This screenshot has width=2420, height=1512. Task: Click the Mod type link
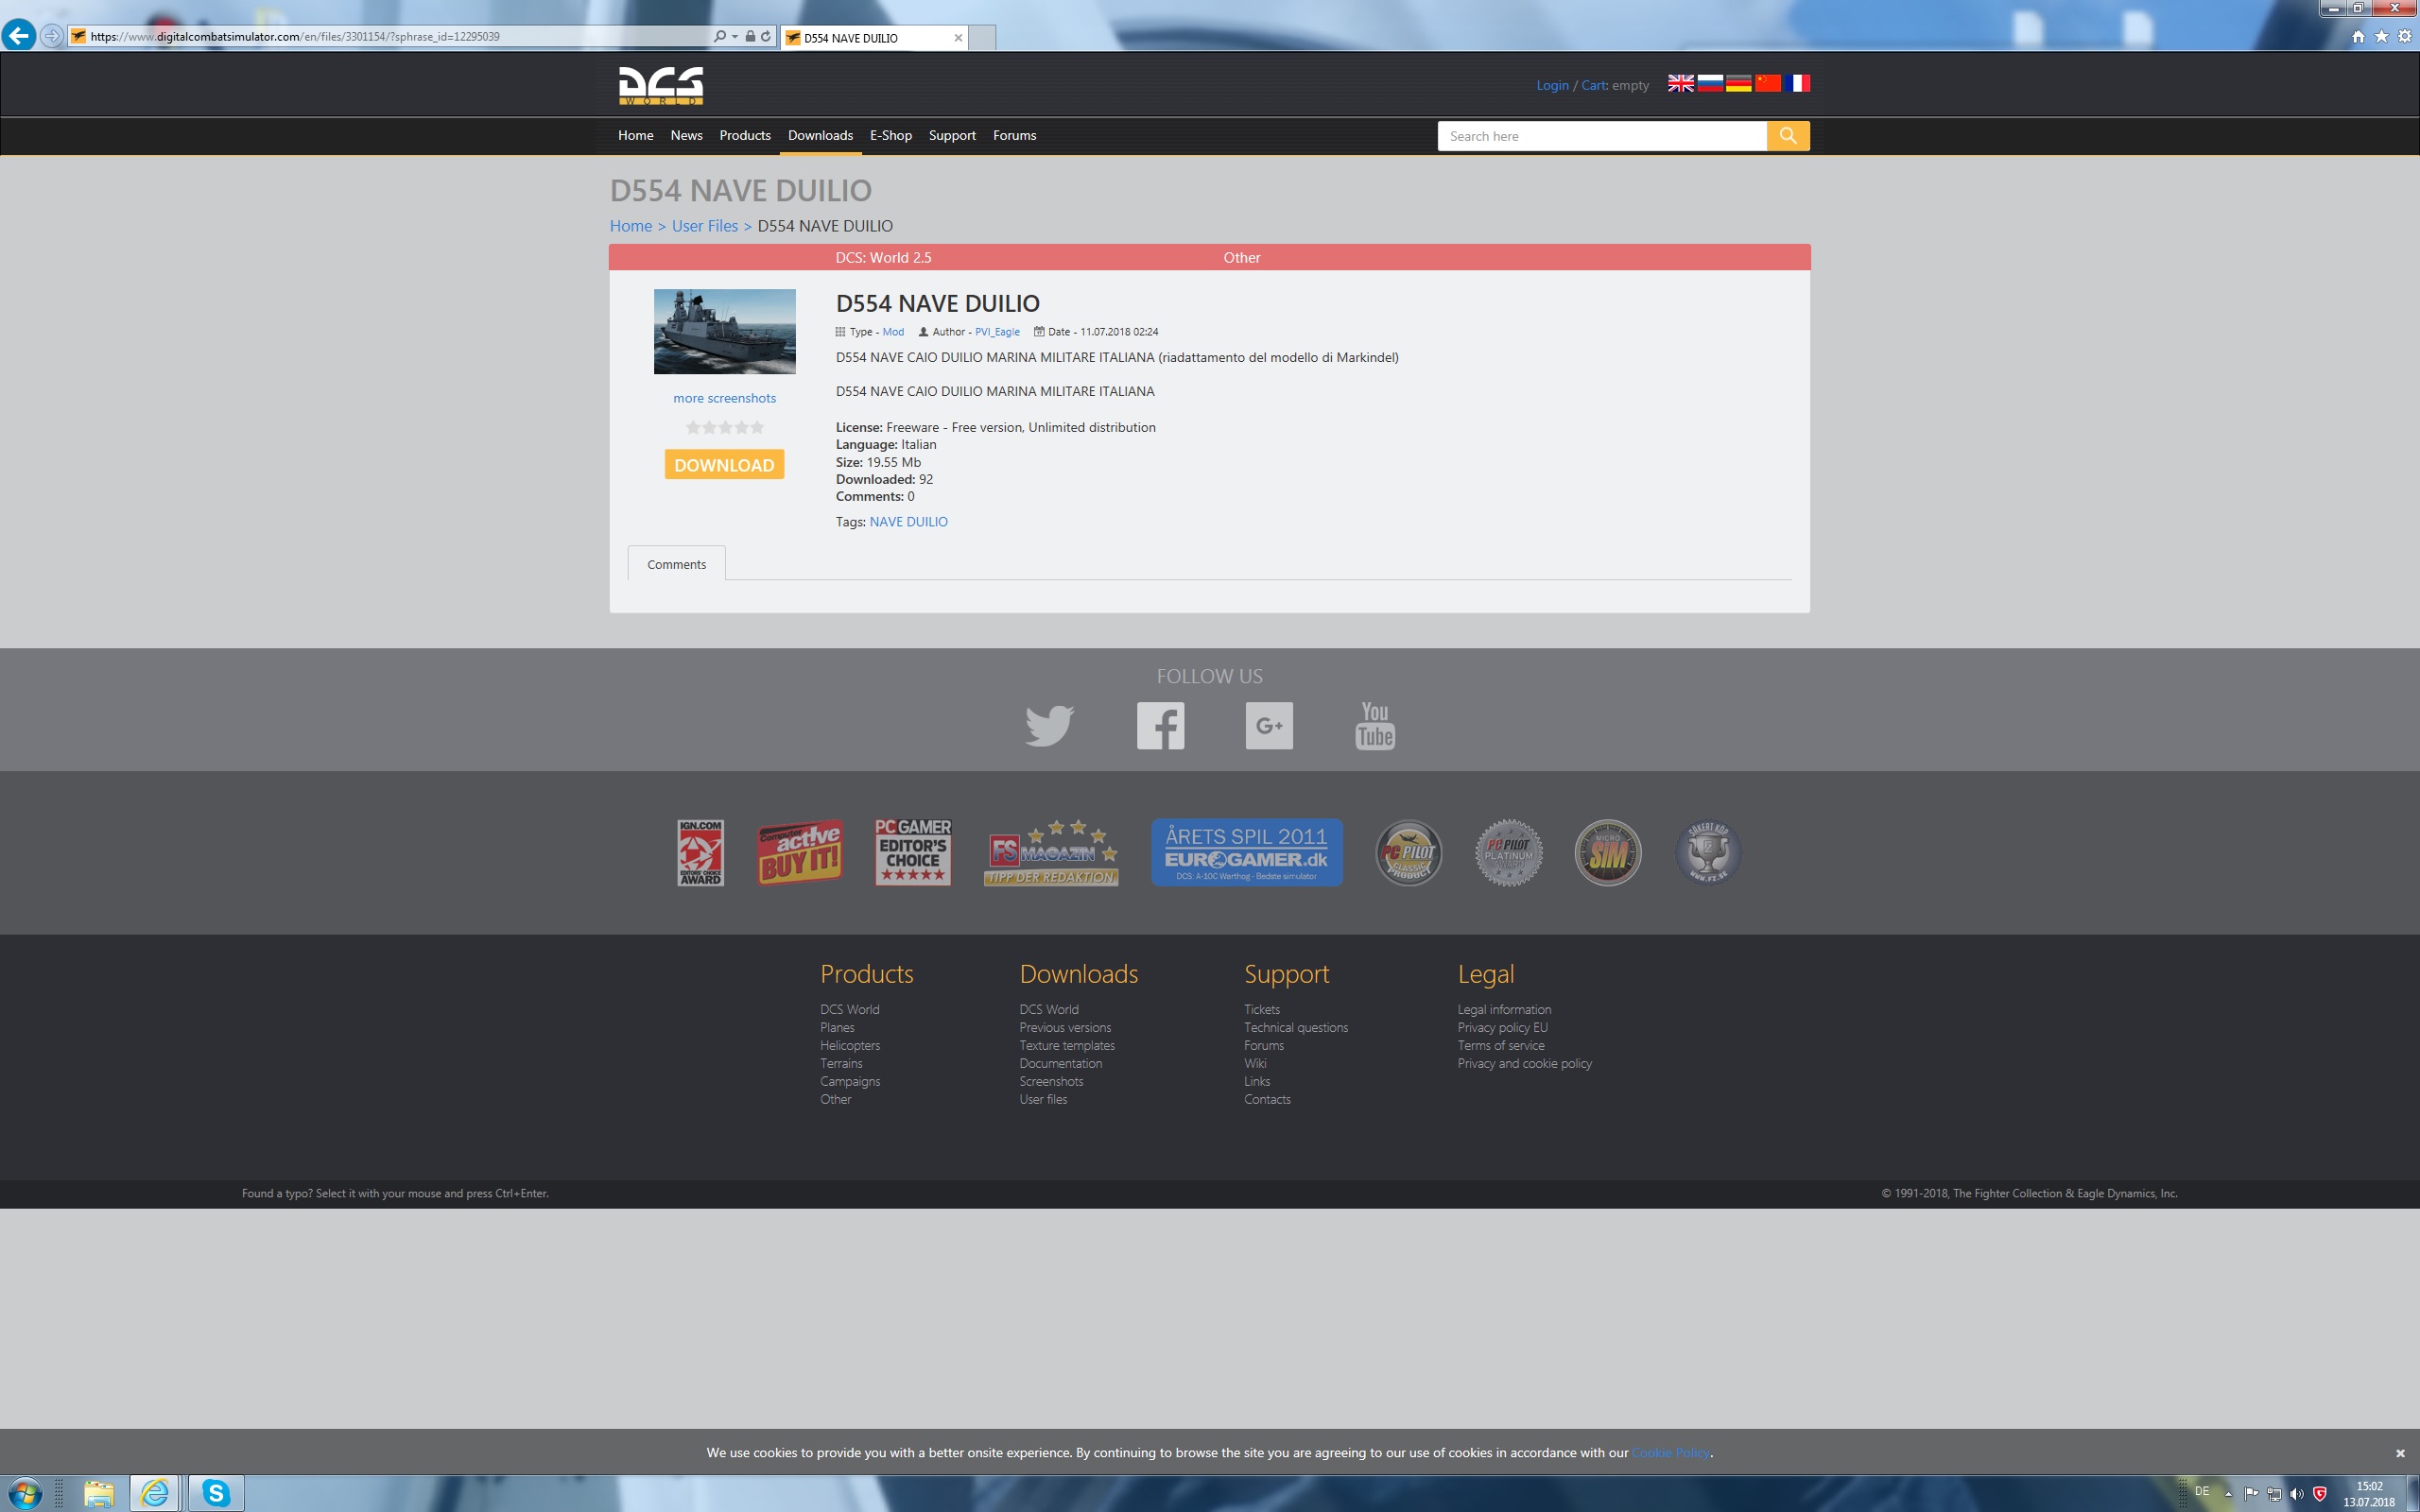pyautogui.click(x=893, y=332)
